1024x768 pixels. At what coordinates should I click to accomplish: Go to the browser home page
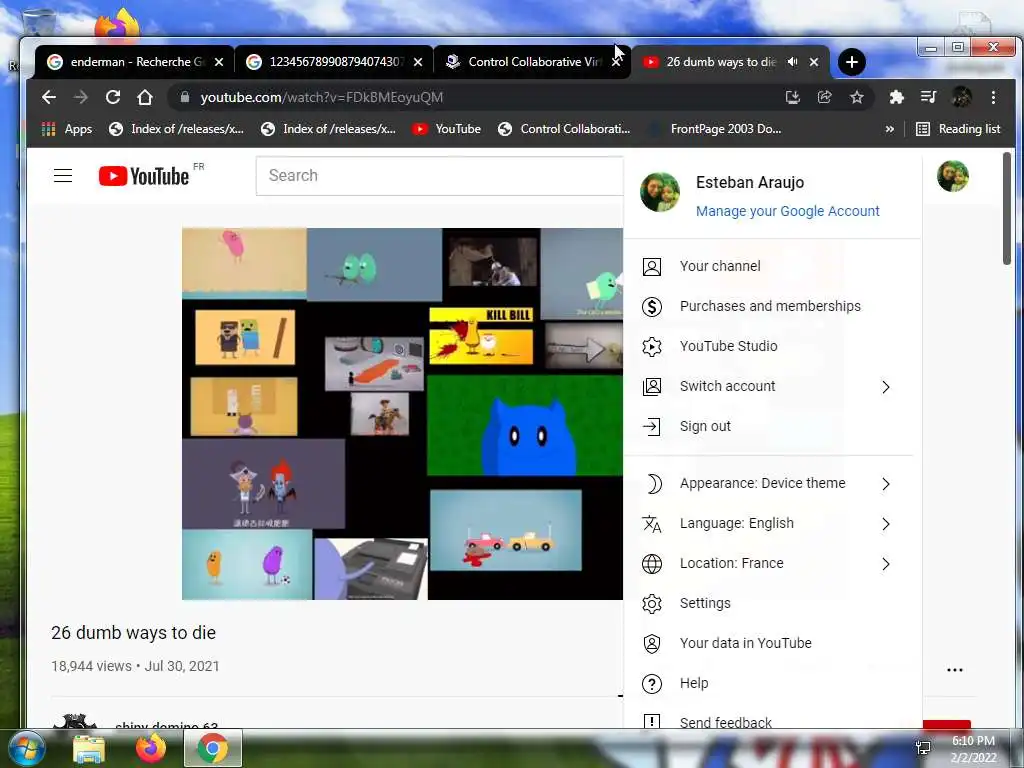pos(145,97)
